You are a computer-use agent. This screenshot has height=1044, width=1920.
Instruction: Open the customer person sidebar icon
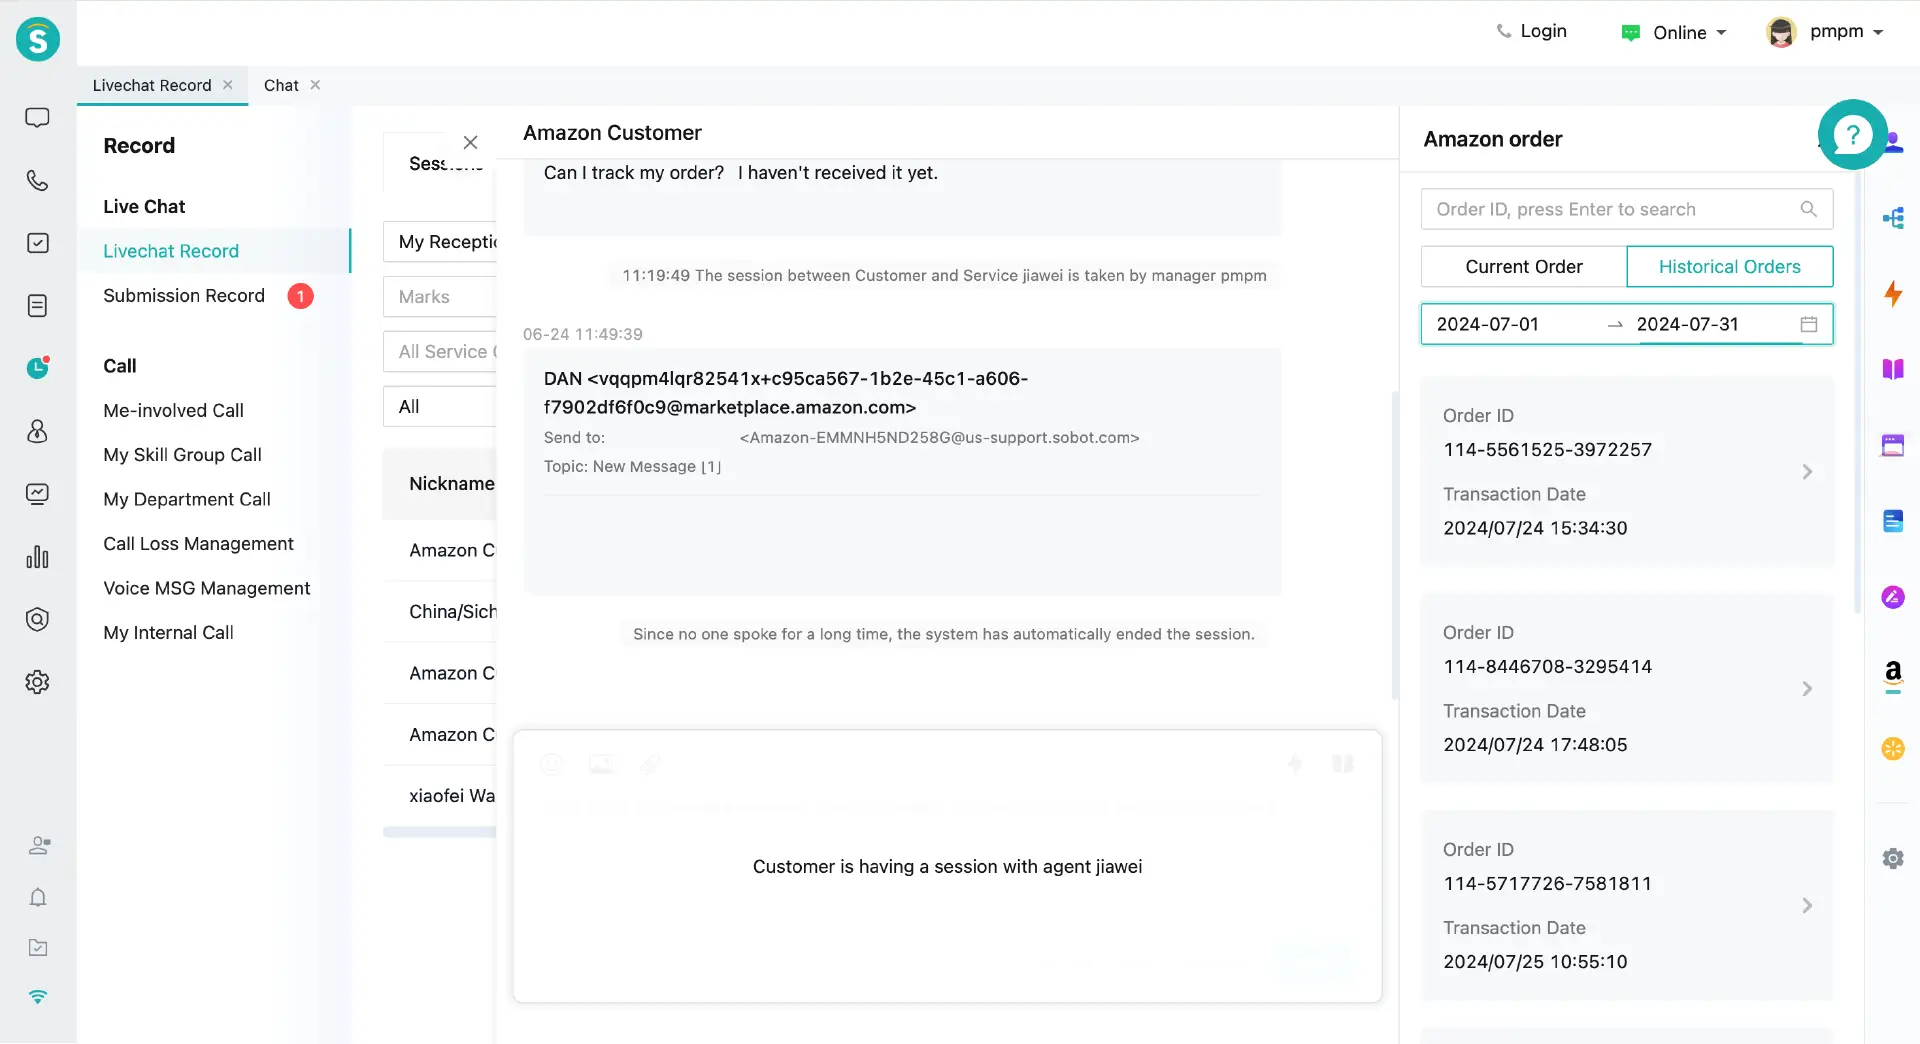37,431
